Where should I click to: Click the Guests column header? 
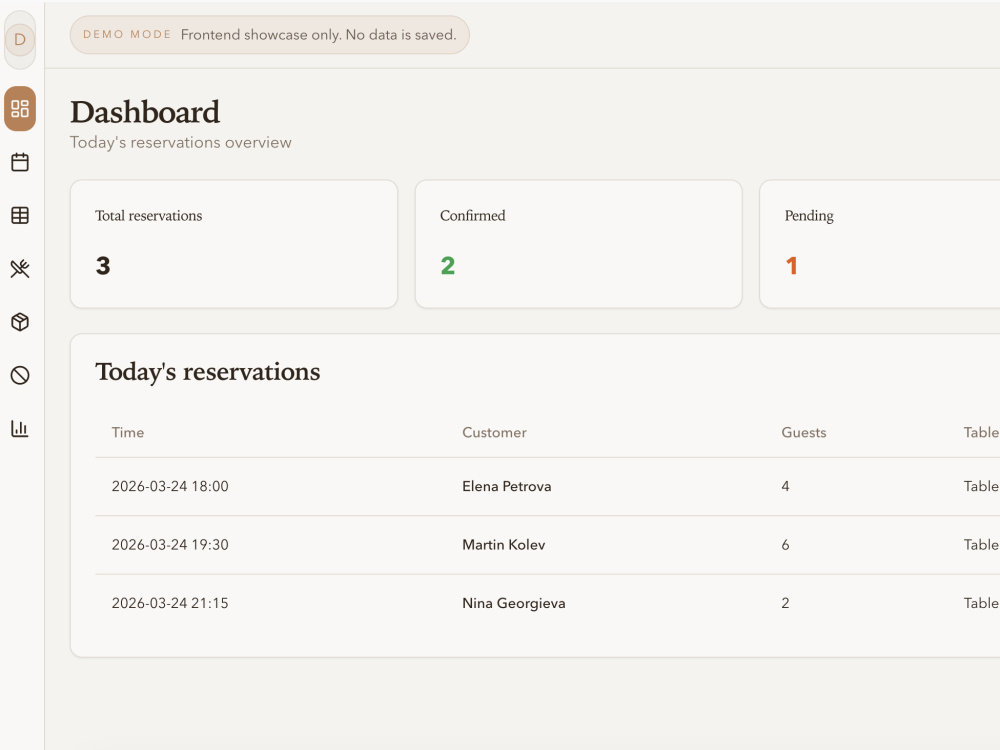click(804, 432)
